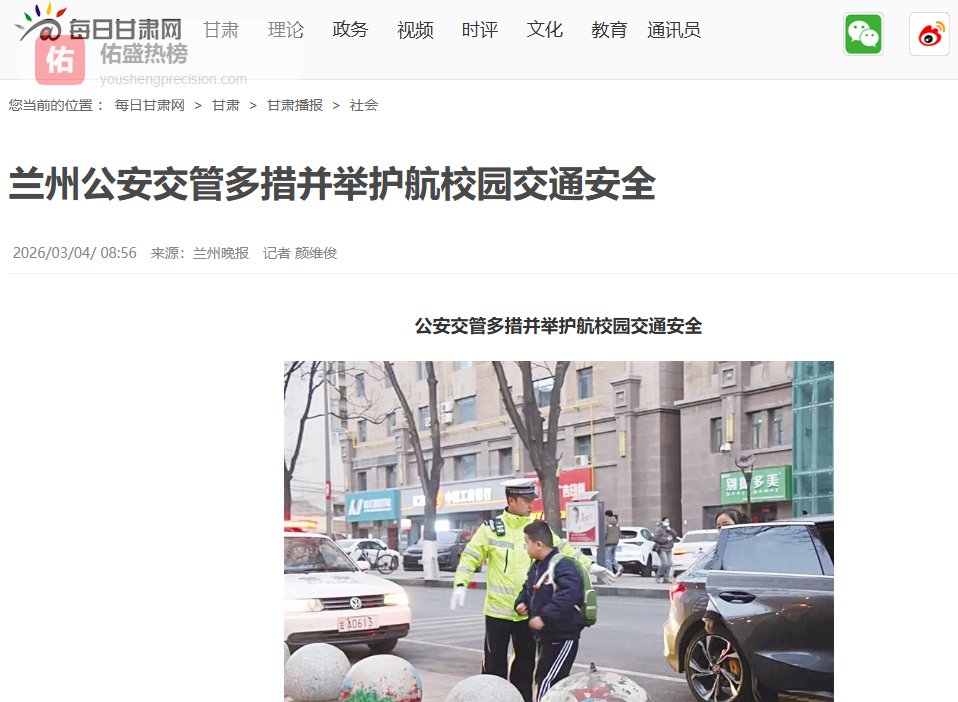Click the red 佑 watermark icon

pyautogui.click(x=60, y=60)
